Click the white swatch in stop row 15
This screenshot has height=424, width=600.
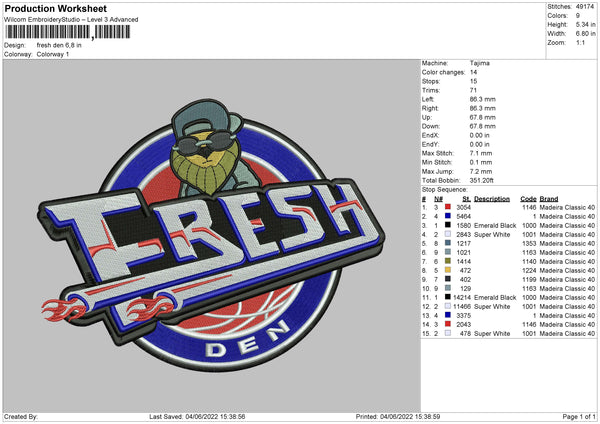447,333
